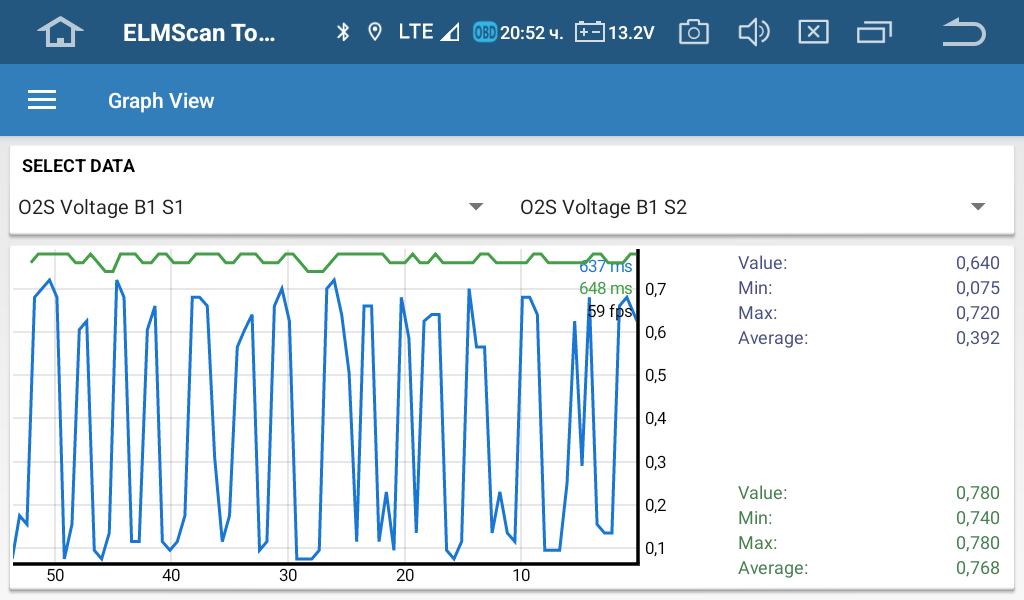Tap the Bluetooth status icon
Screen dimensions: 1024x600
click(x=342, y=32)
